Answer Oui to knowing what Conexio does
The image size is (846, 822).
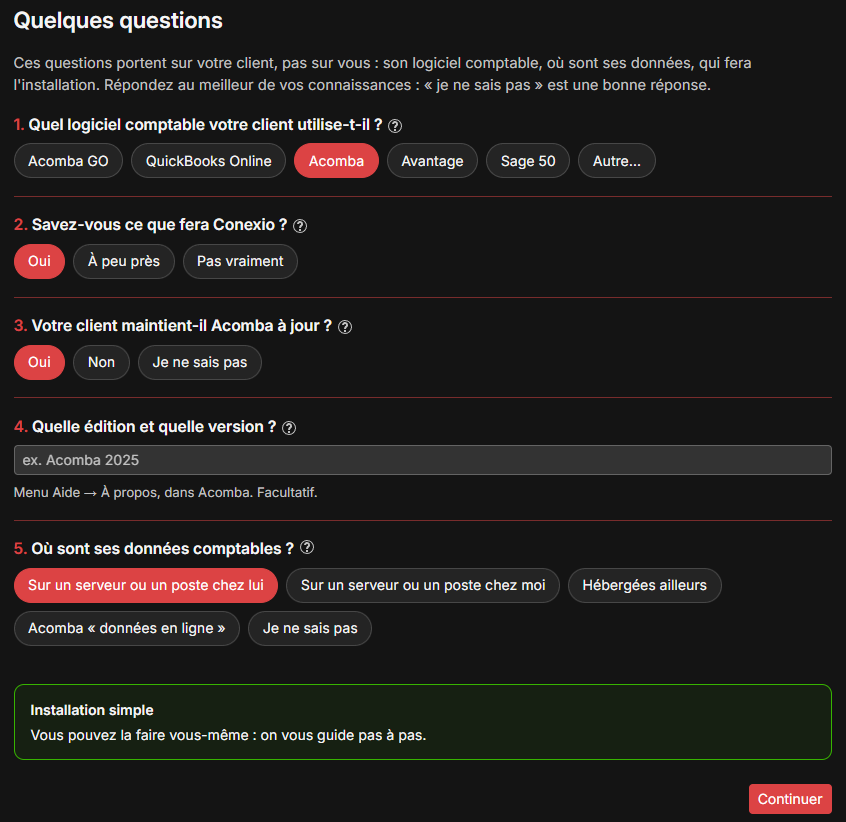tap(39, 262)
